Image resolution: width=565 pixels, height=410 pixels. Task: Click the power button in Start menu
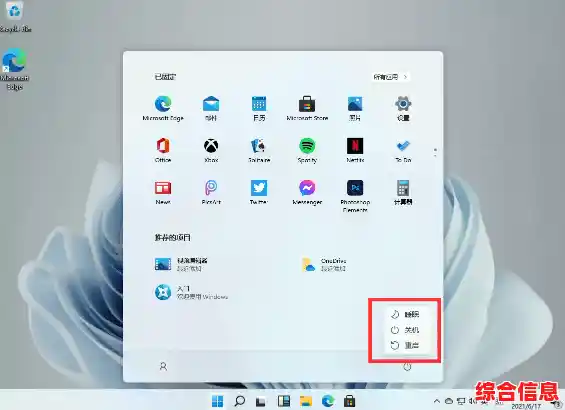tap(407, 367)
